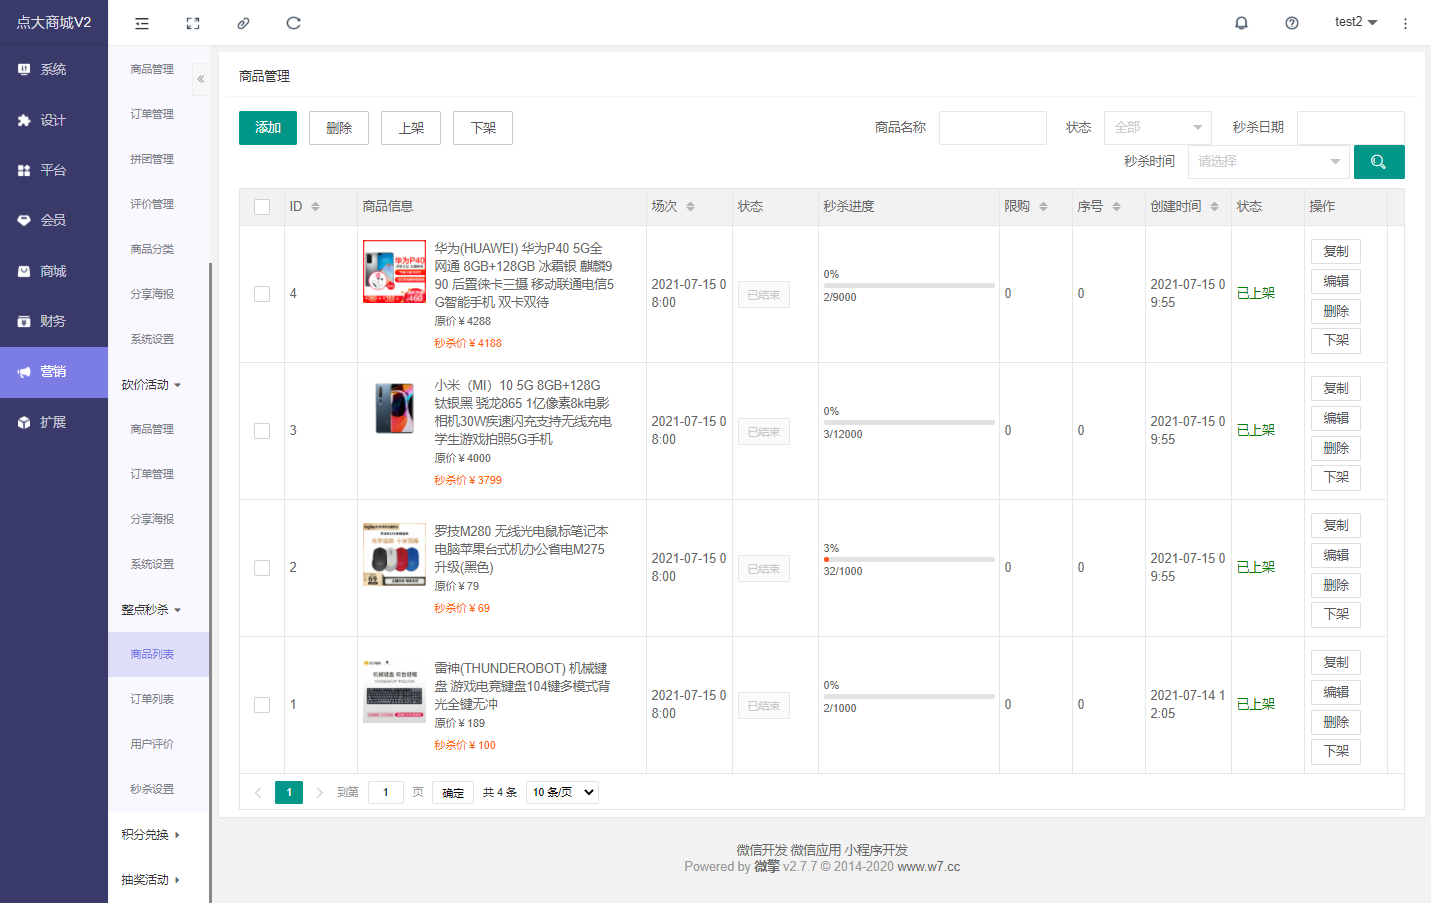Open 商城 in main sidebar
Image resolution: width=1431 pixels, height=903 pixels.
[x=54, y=271]
